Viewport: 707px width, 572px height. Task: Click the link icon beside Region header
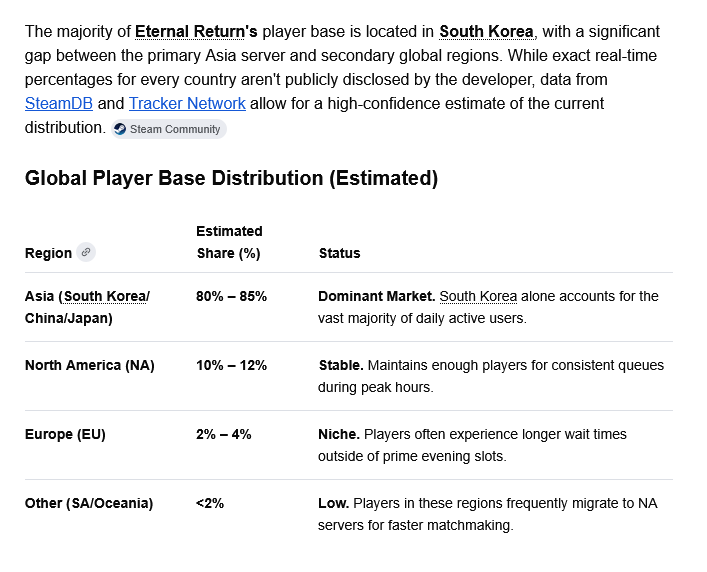tap(86, 252)
